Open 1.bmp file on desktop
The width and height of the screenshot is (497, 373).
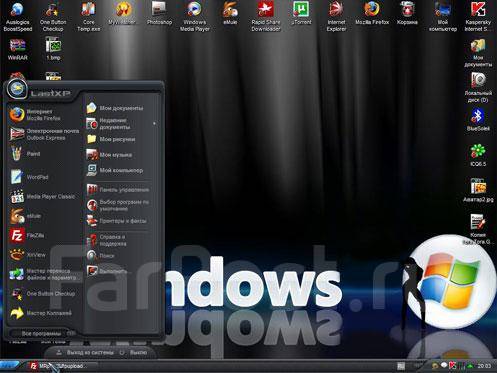point(53,49)
